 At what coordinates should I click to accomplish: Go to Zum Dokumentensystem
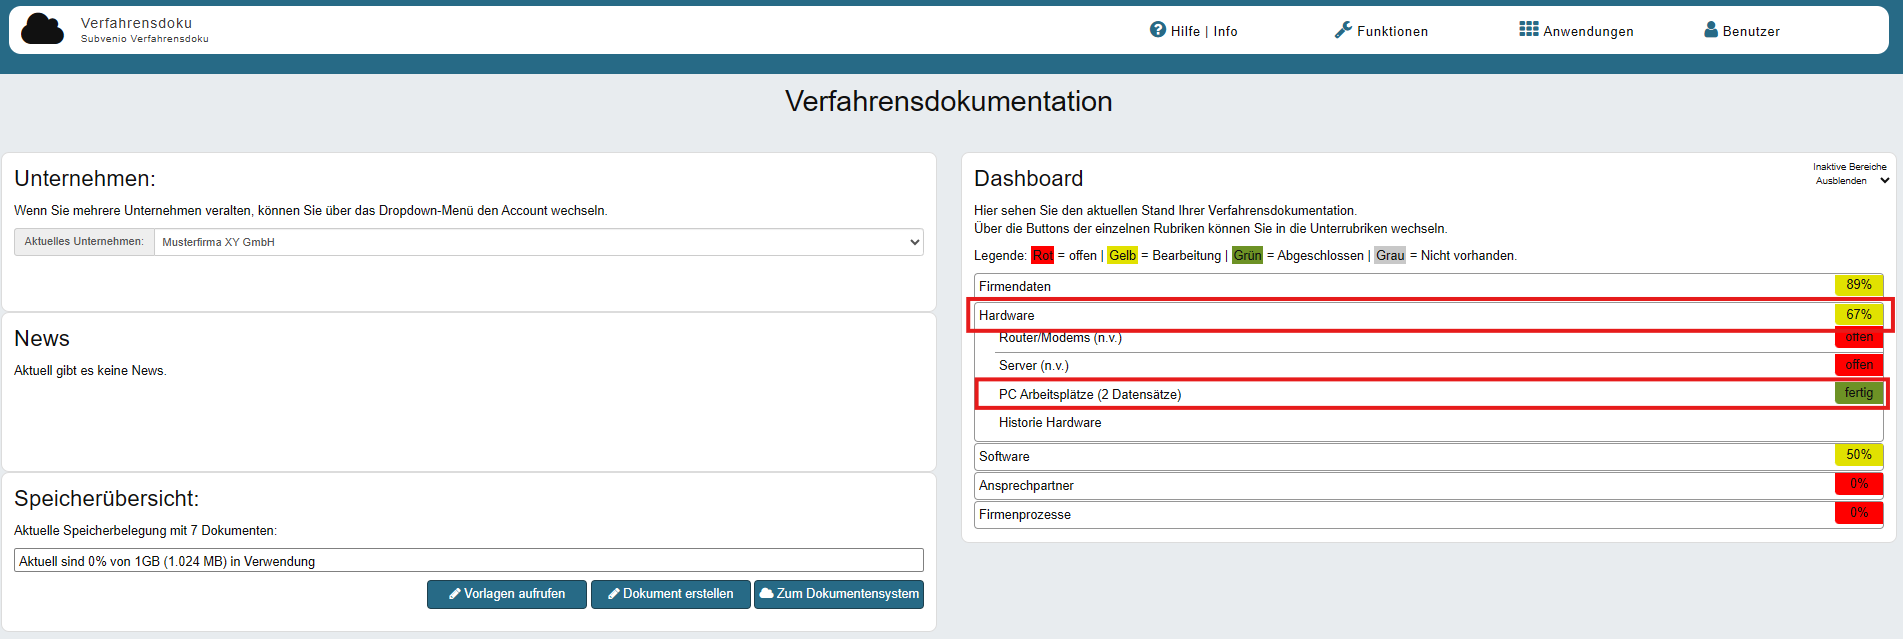[x=839, y=594]
